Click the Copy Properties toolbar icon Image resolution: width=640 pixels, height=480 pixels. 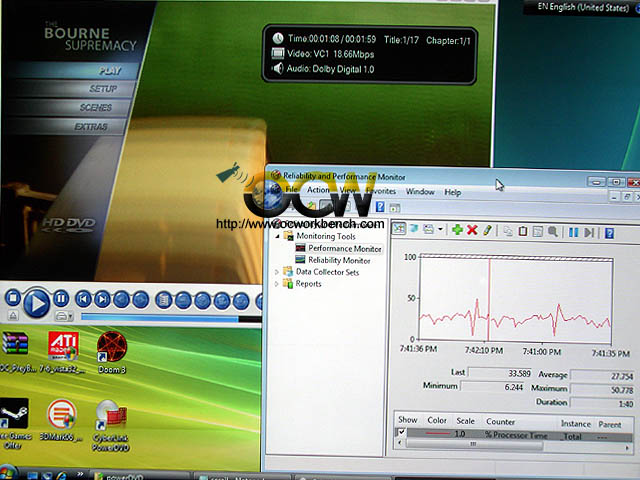click(x=508, y=231)
